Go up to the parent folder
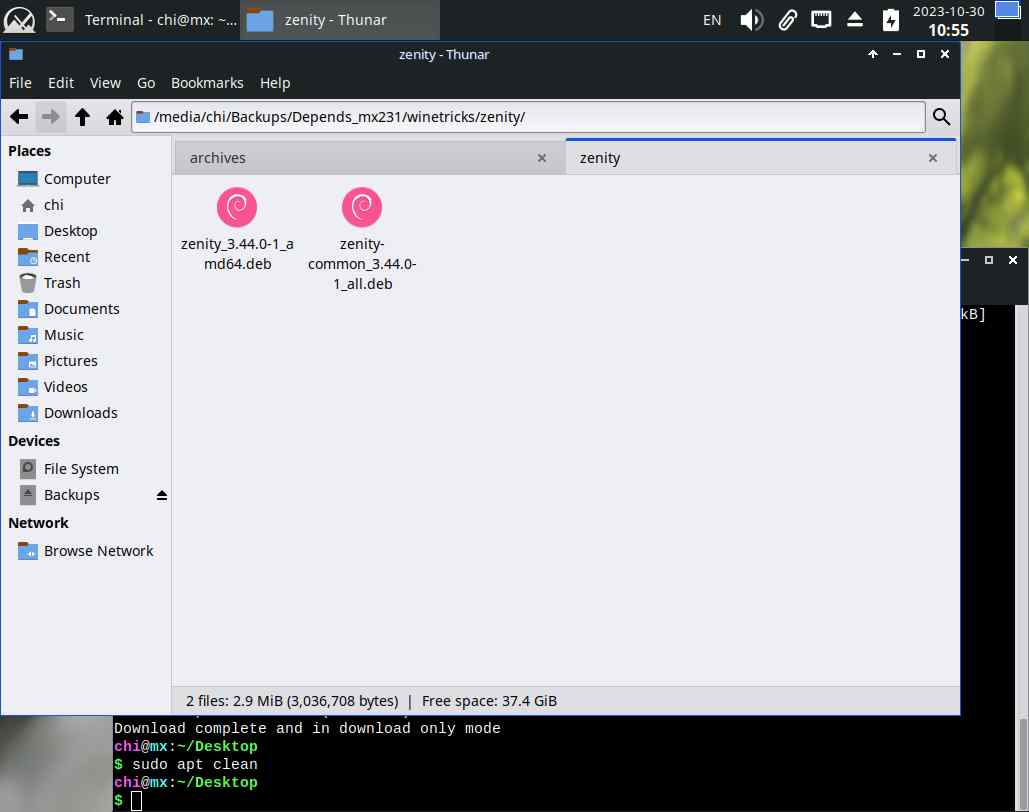The image size is (1029, 812). pyautogui.click(x=83, y=117)
